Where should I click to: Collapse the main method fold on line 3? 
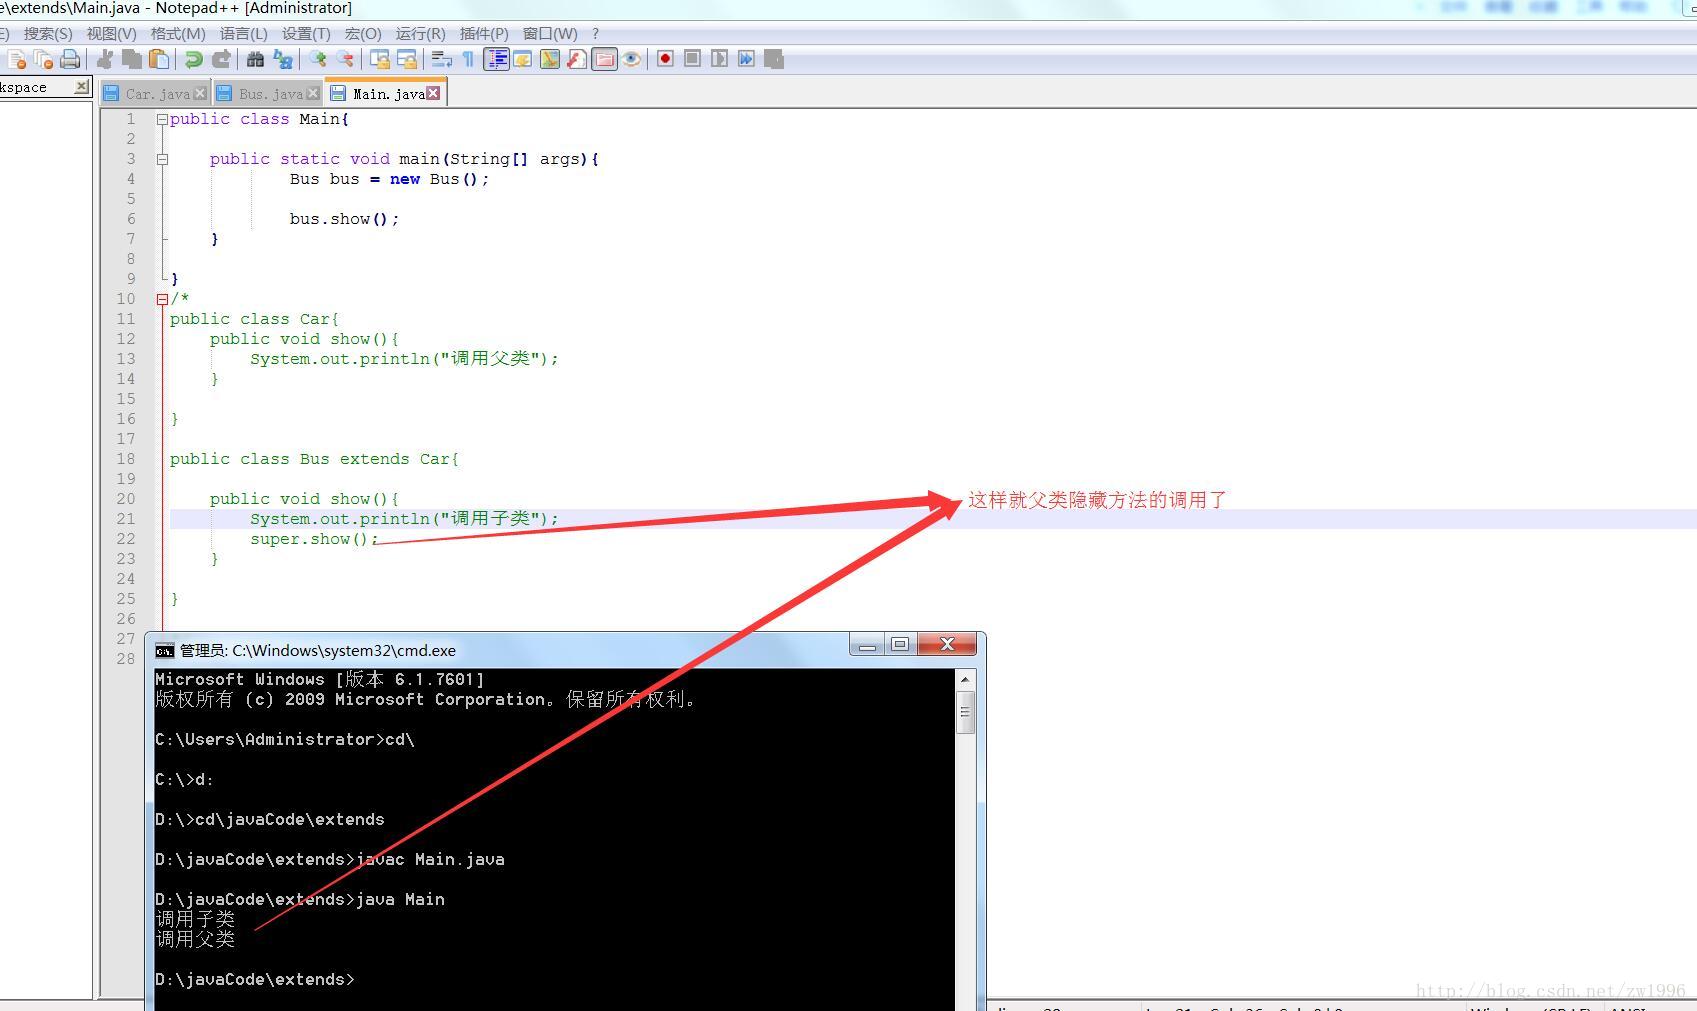click(162, 159)
